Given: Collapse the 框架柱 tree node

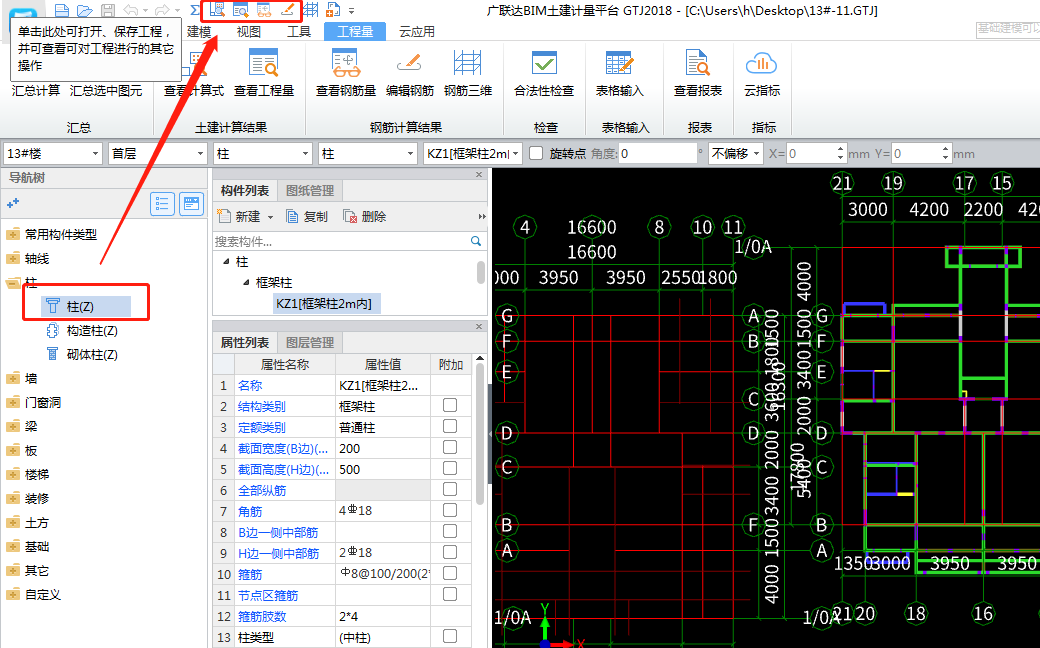Looking at the screenshot, I should (246, 283).
